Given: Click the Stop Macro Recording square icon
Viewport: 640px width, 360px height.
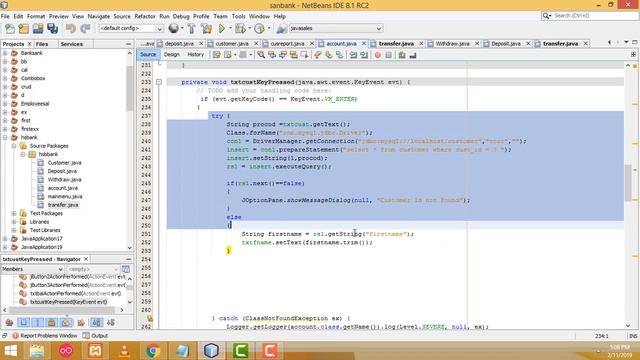Looking at the screenshot, I should [388, 55].
